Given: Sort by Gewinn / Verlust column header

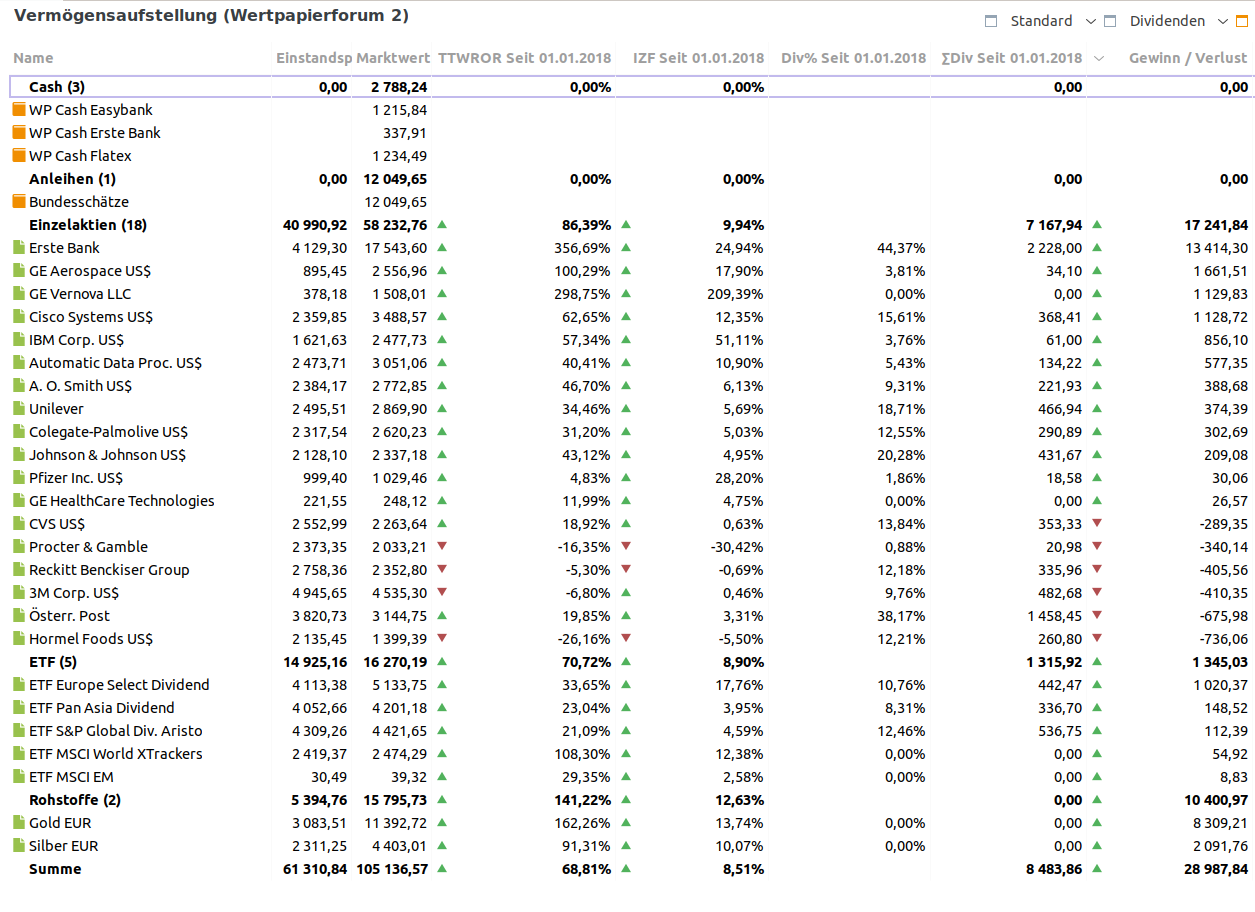Looking at the screenshot, I should click(x=1188, y=58).
